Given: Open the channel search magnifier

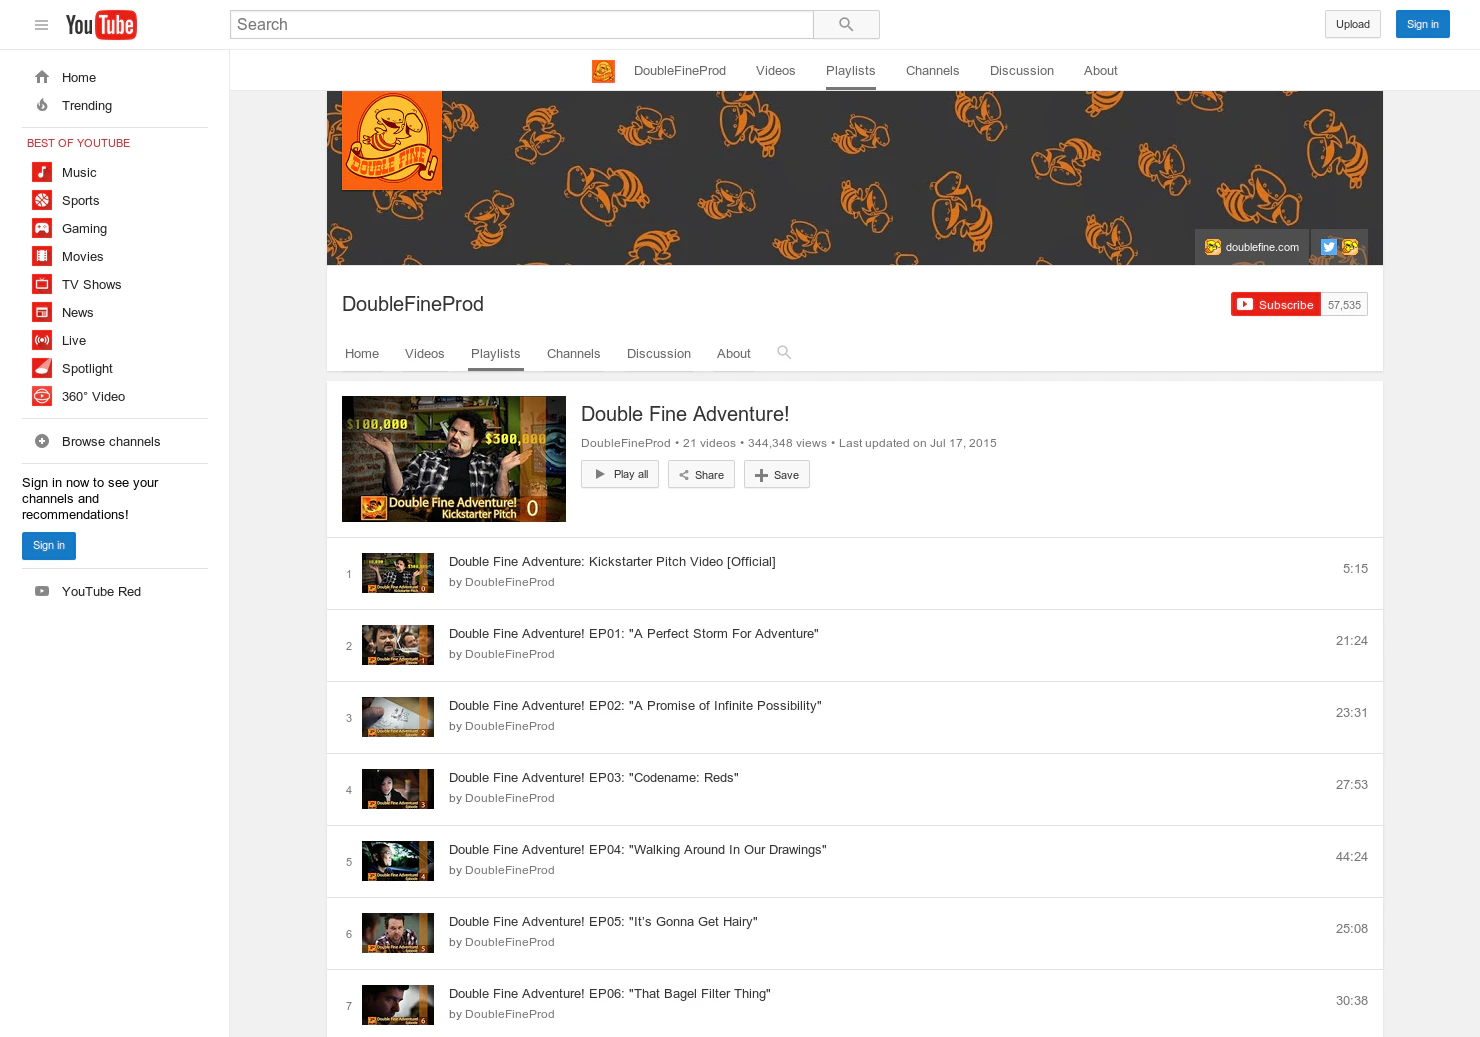Looking at the screenshot, I should click(784, 352).
